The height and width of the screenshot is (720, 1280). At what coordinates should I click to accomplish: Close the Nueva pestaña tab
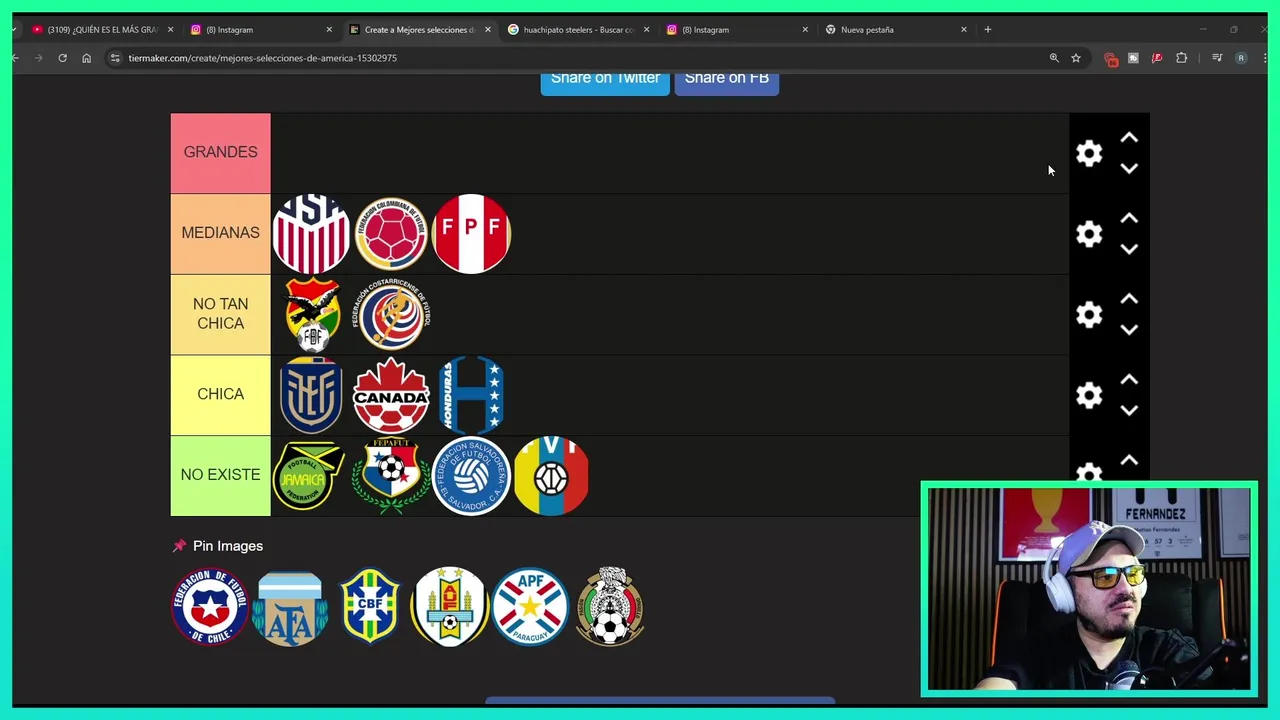click(x=964, y=30)
